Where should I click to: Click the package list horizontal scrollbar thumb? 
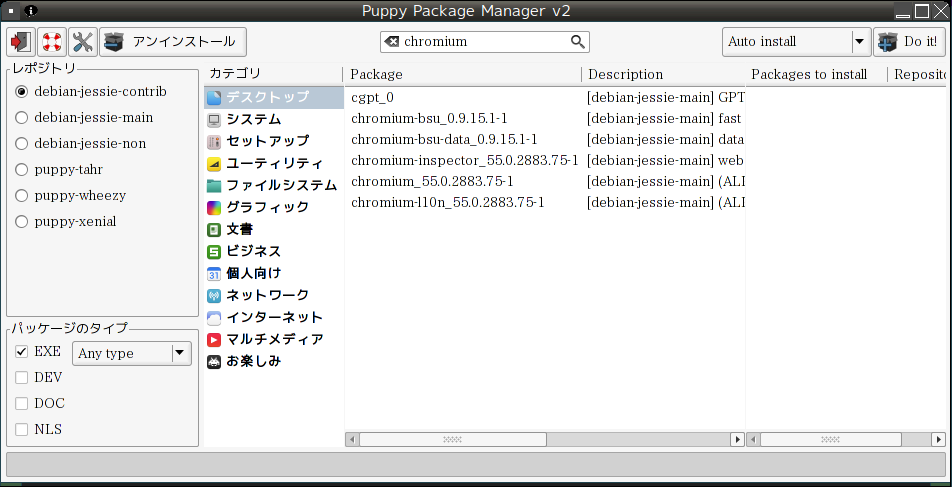[453, 439]
